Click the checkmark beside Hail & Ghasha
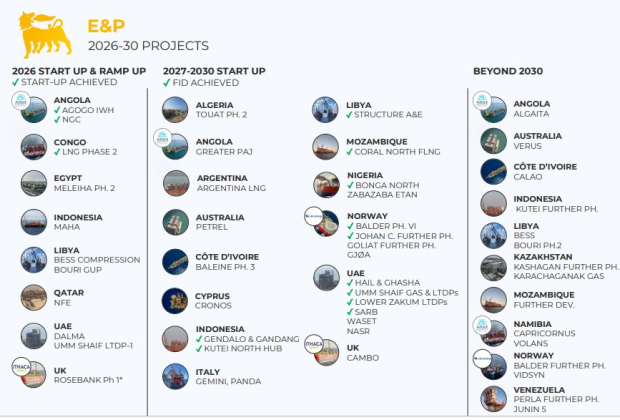This screenshot has width=620, height=420. 350,283
